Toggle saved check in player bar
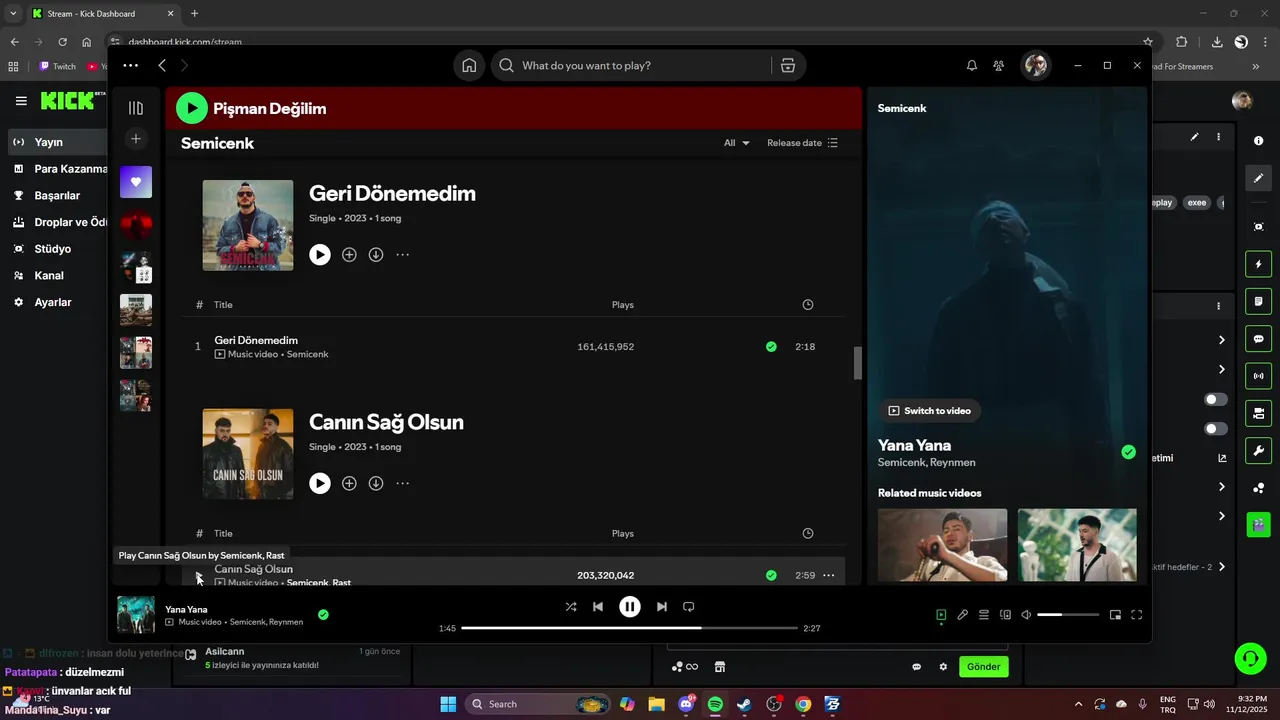 point(323,615)
